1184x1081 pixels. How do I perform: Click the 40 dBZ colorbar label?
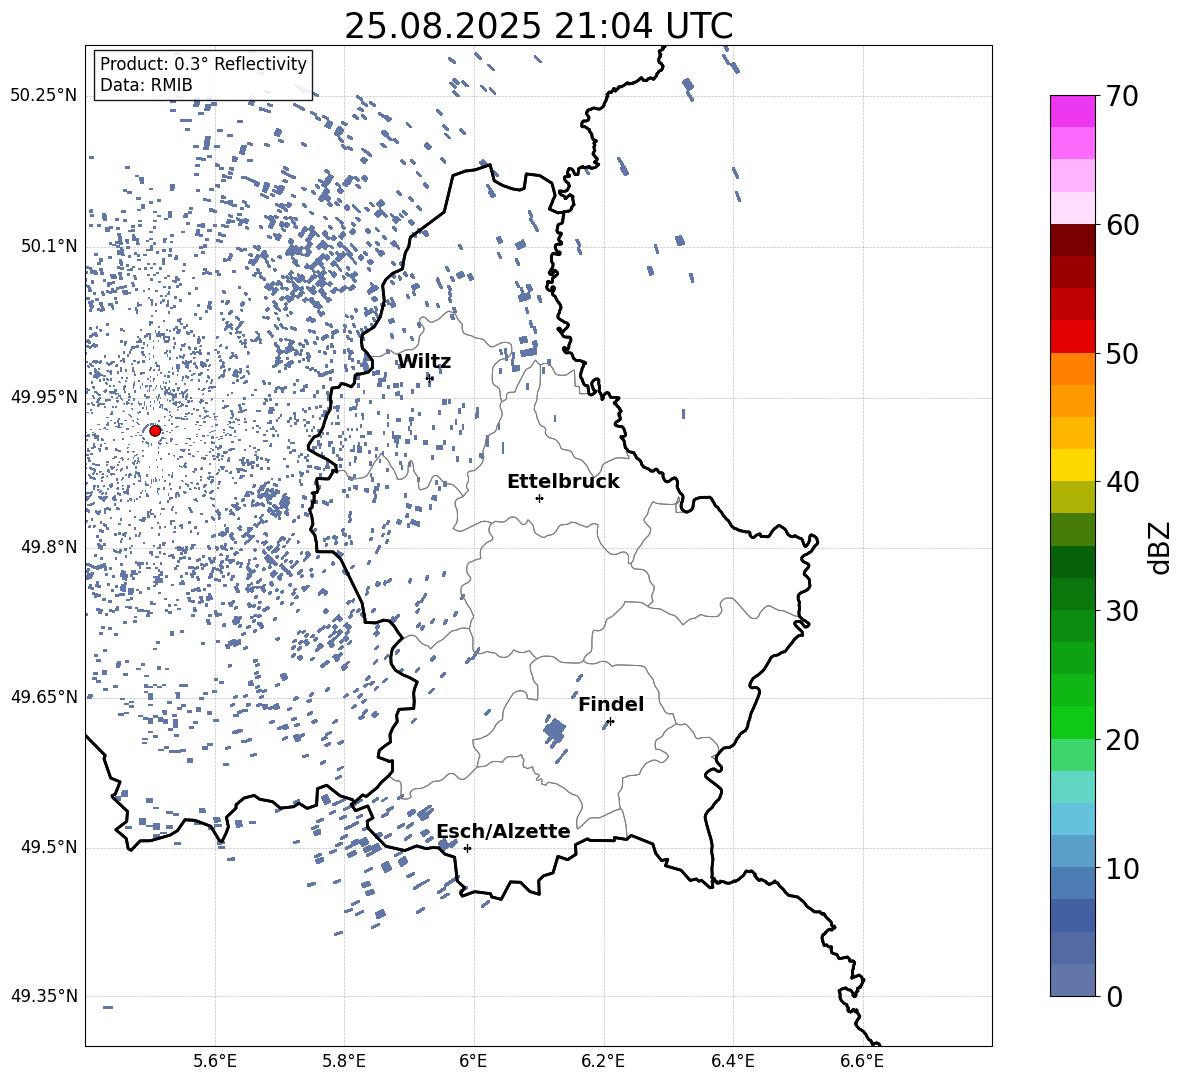pos(1122,482)
